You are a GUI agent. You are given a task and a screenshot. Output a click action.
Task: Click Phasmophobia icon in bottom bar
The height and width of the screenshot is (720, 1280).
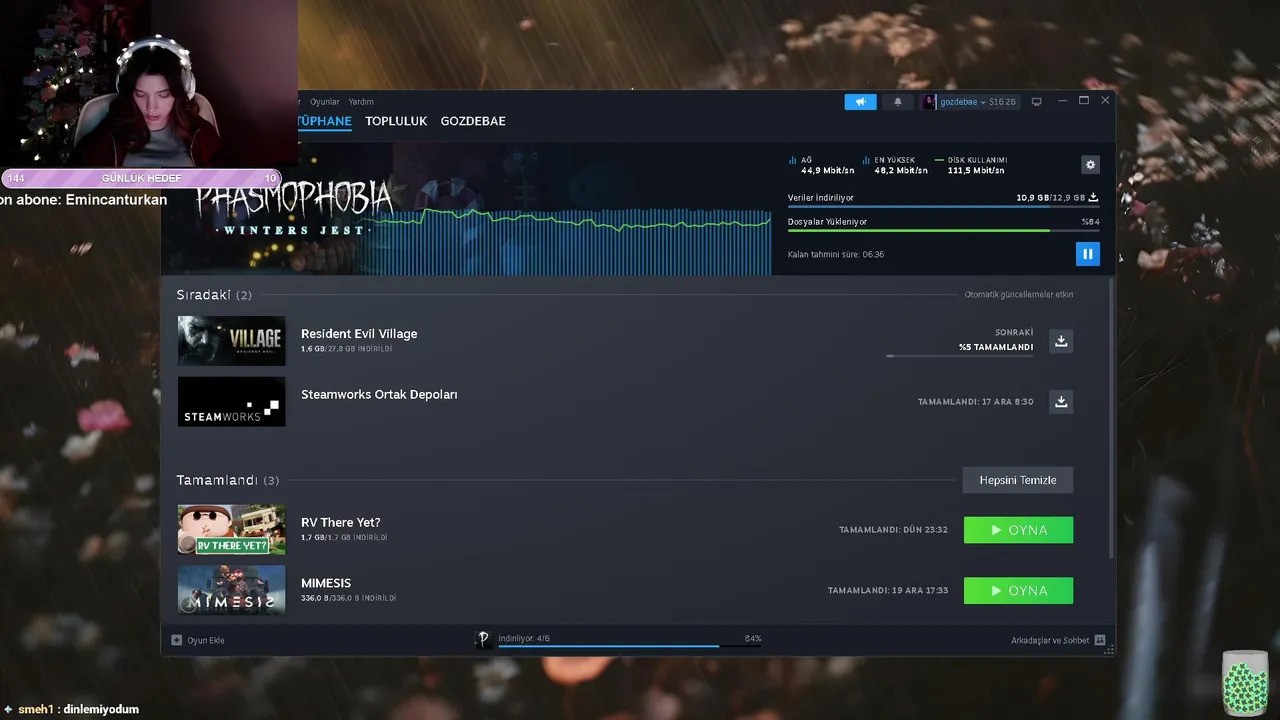(483, 639)
